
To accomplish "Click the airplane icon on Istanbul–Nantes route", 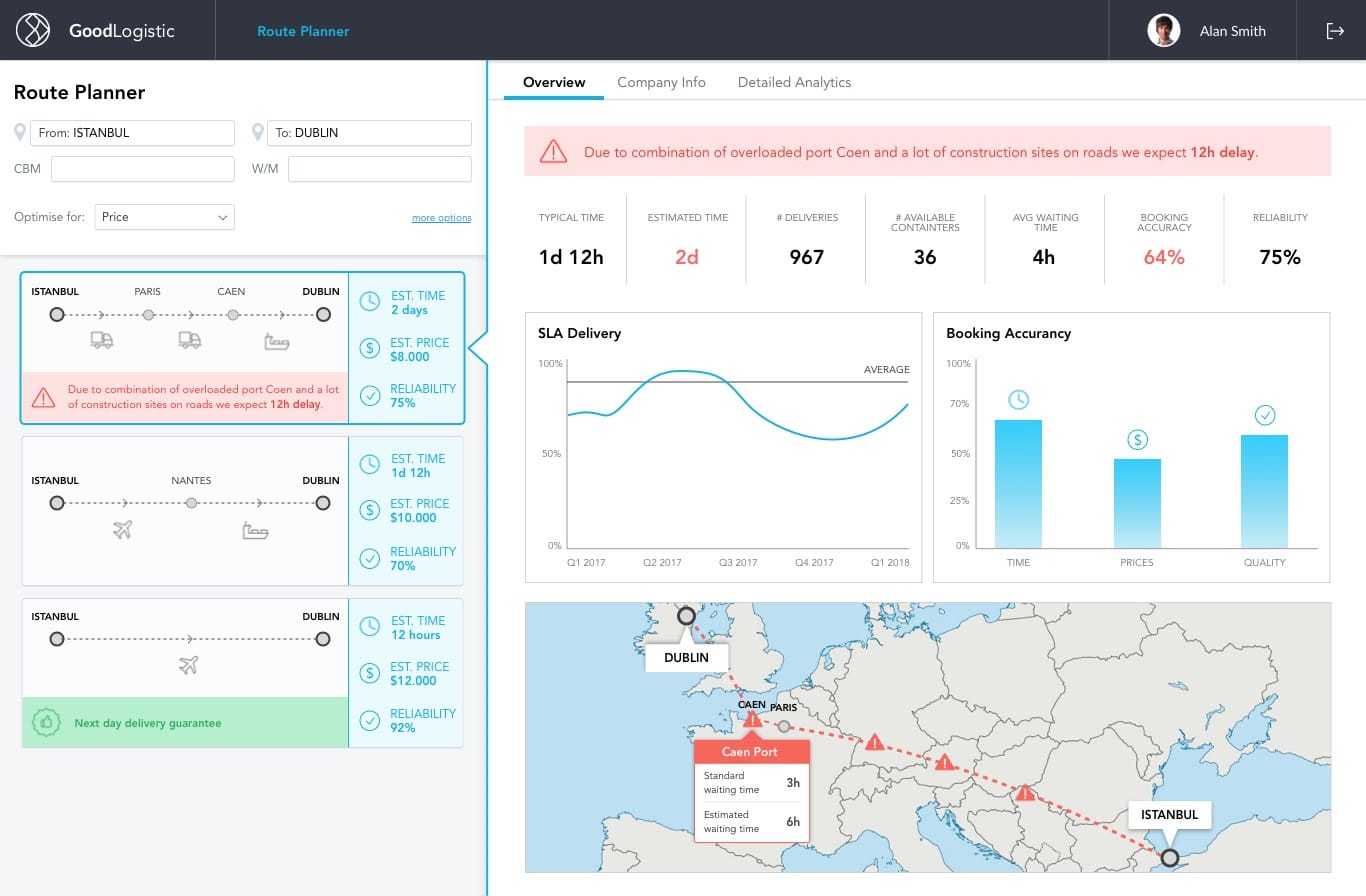I will (123, 530).
